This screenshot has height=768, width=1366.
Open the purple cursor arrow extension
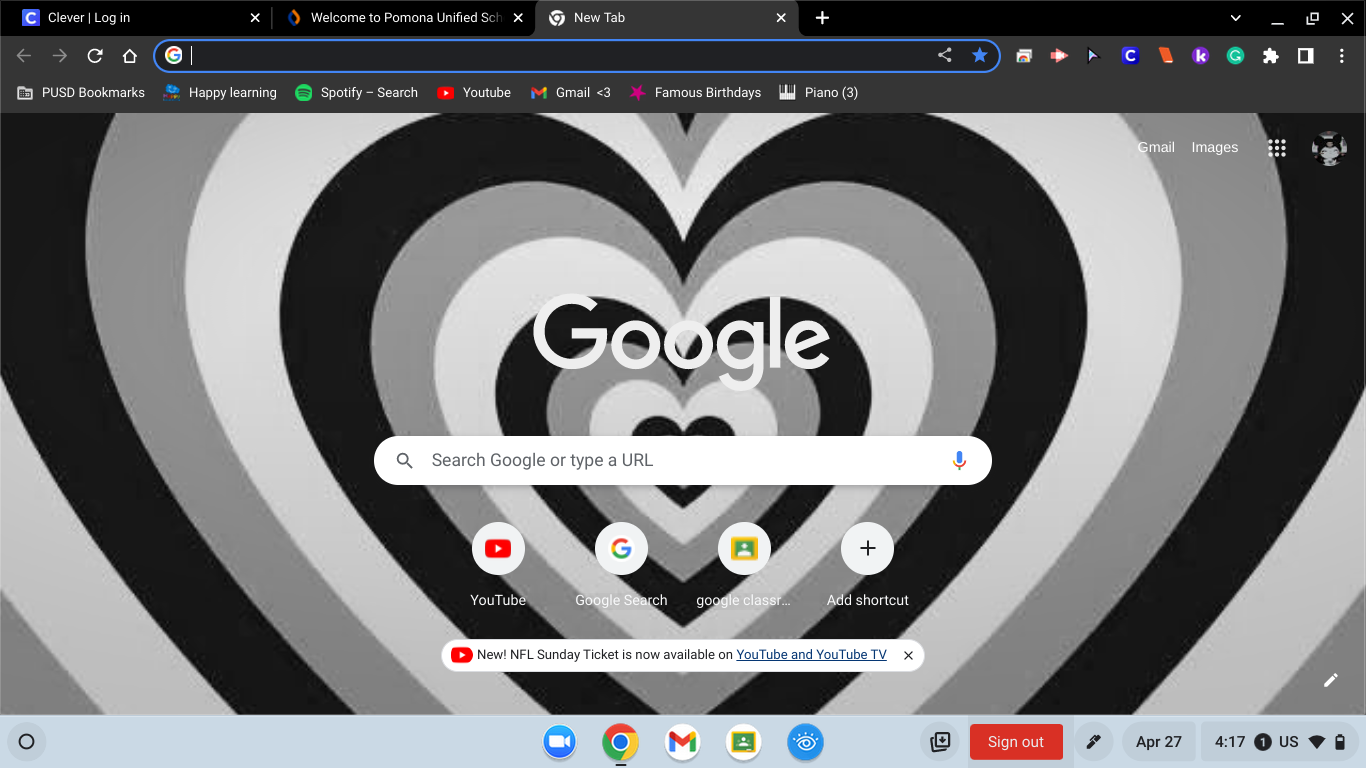[x=1094, y=56]
